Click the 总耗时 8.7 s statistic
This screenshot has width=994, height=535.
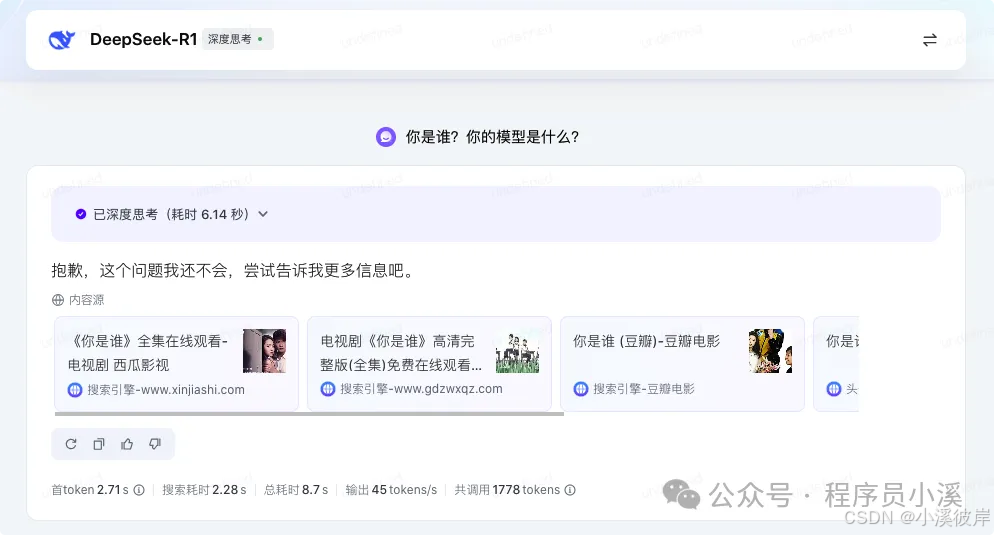tap(296, 490)
